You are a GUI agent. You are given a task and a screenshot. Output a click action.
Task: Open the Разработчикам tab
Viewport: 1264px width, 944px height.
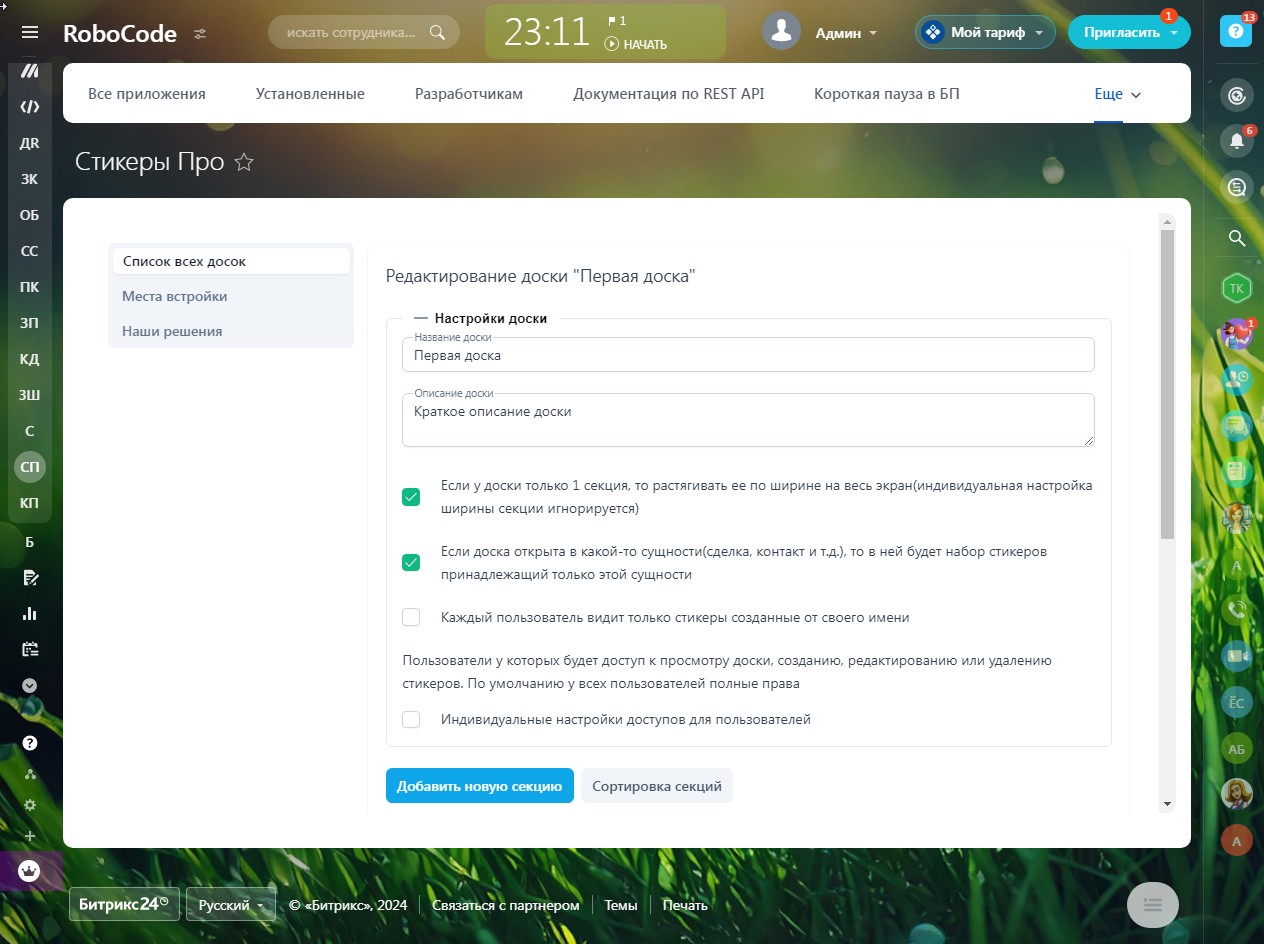pyautogui.click(x=469, y=94)
